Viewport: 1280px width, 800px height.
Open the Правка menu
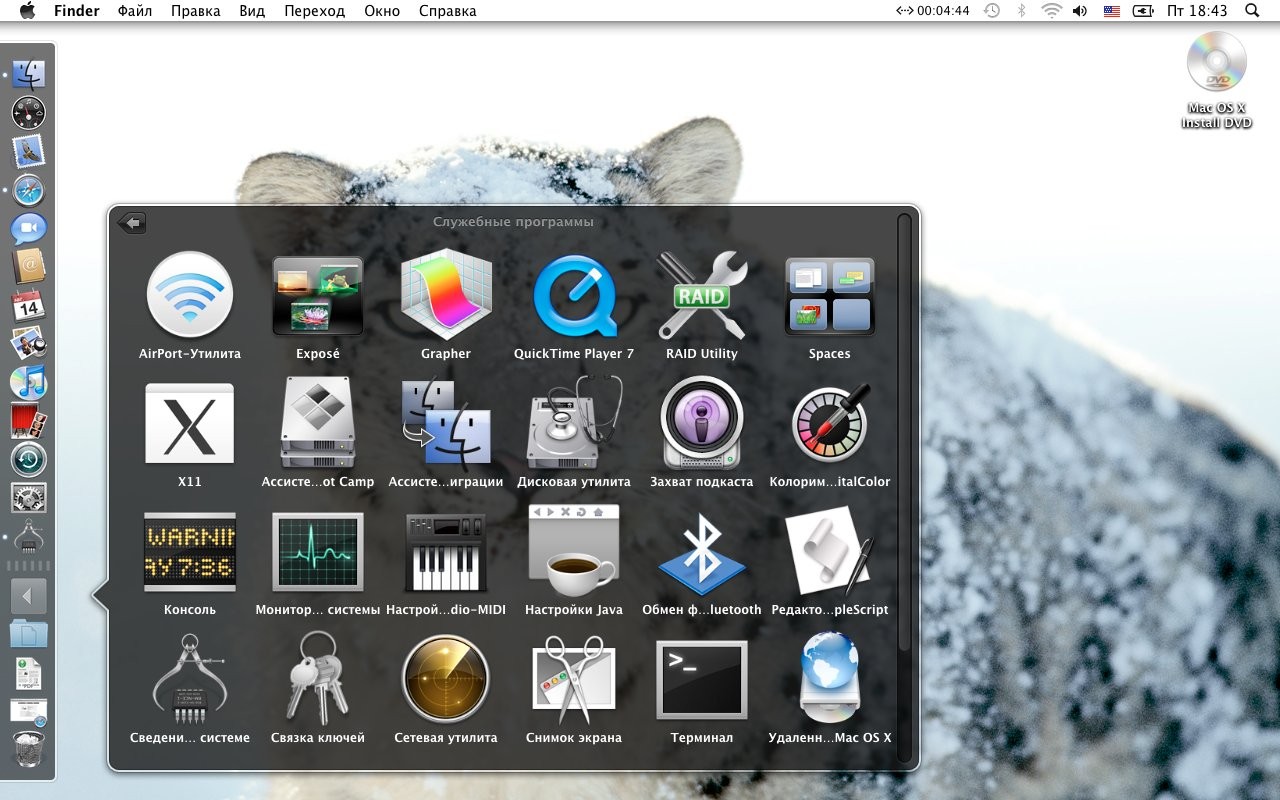coord(196,11)
